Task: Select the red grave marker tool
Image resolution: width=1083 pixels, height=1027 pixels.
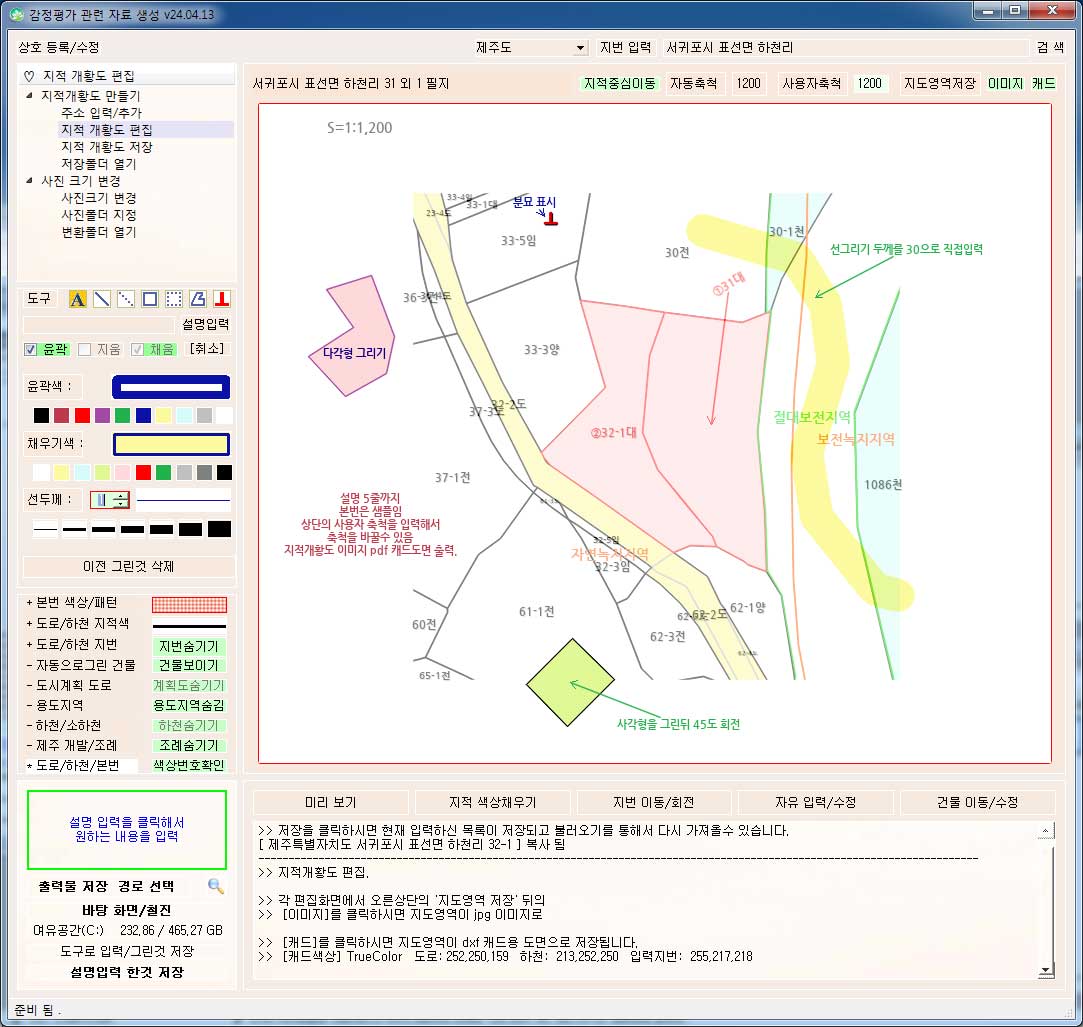Action: [222, 298]
